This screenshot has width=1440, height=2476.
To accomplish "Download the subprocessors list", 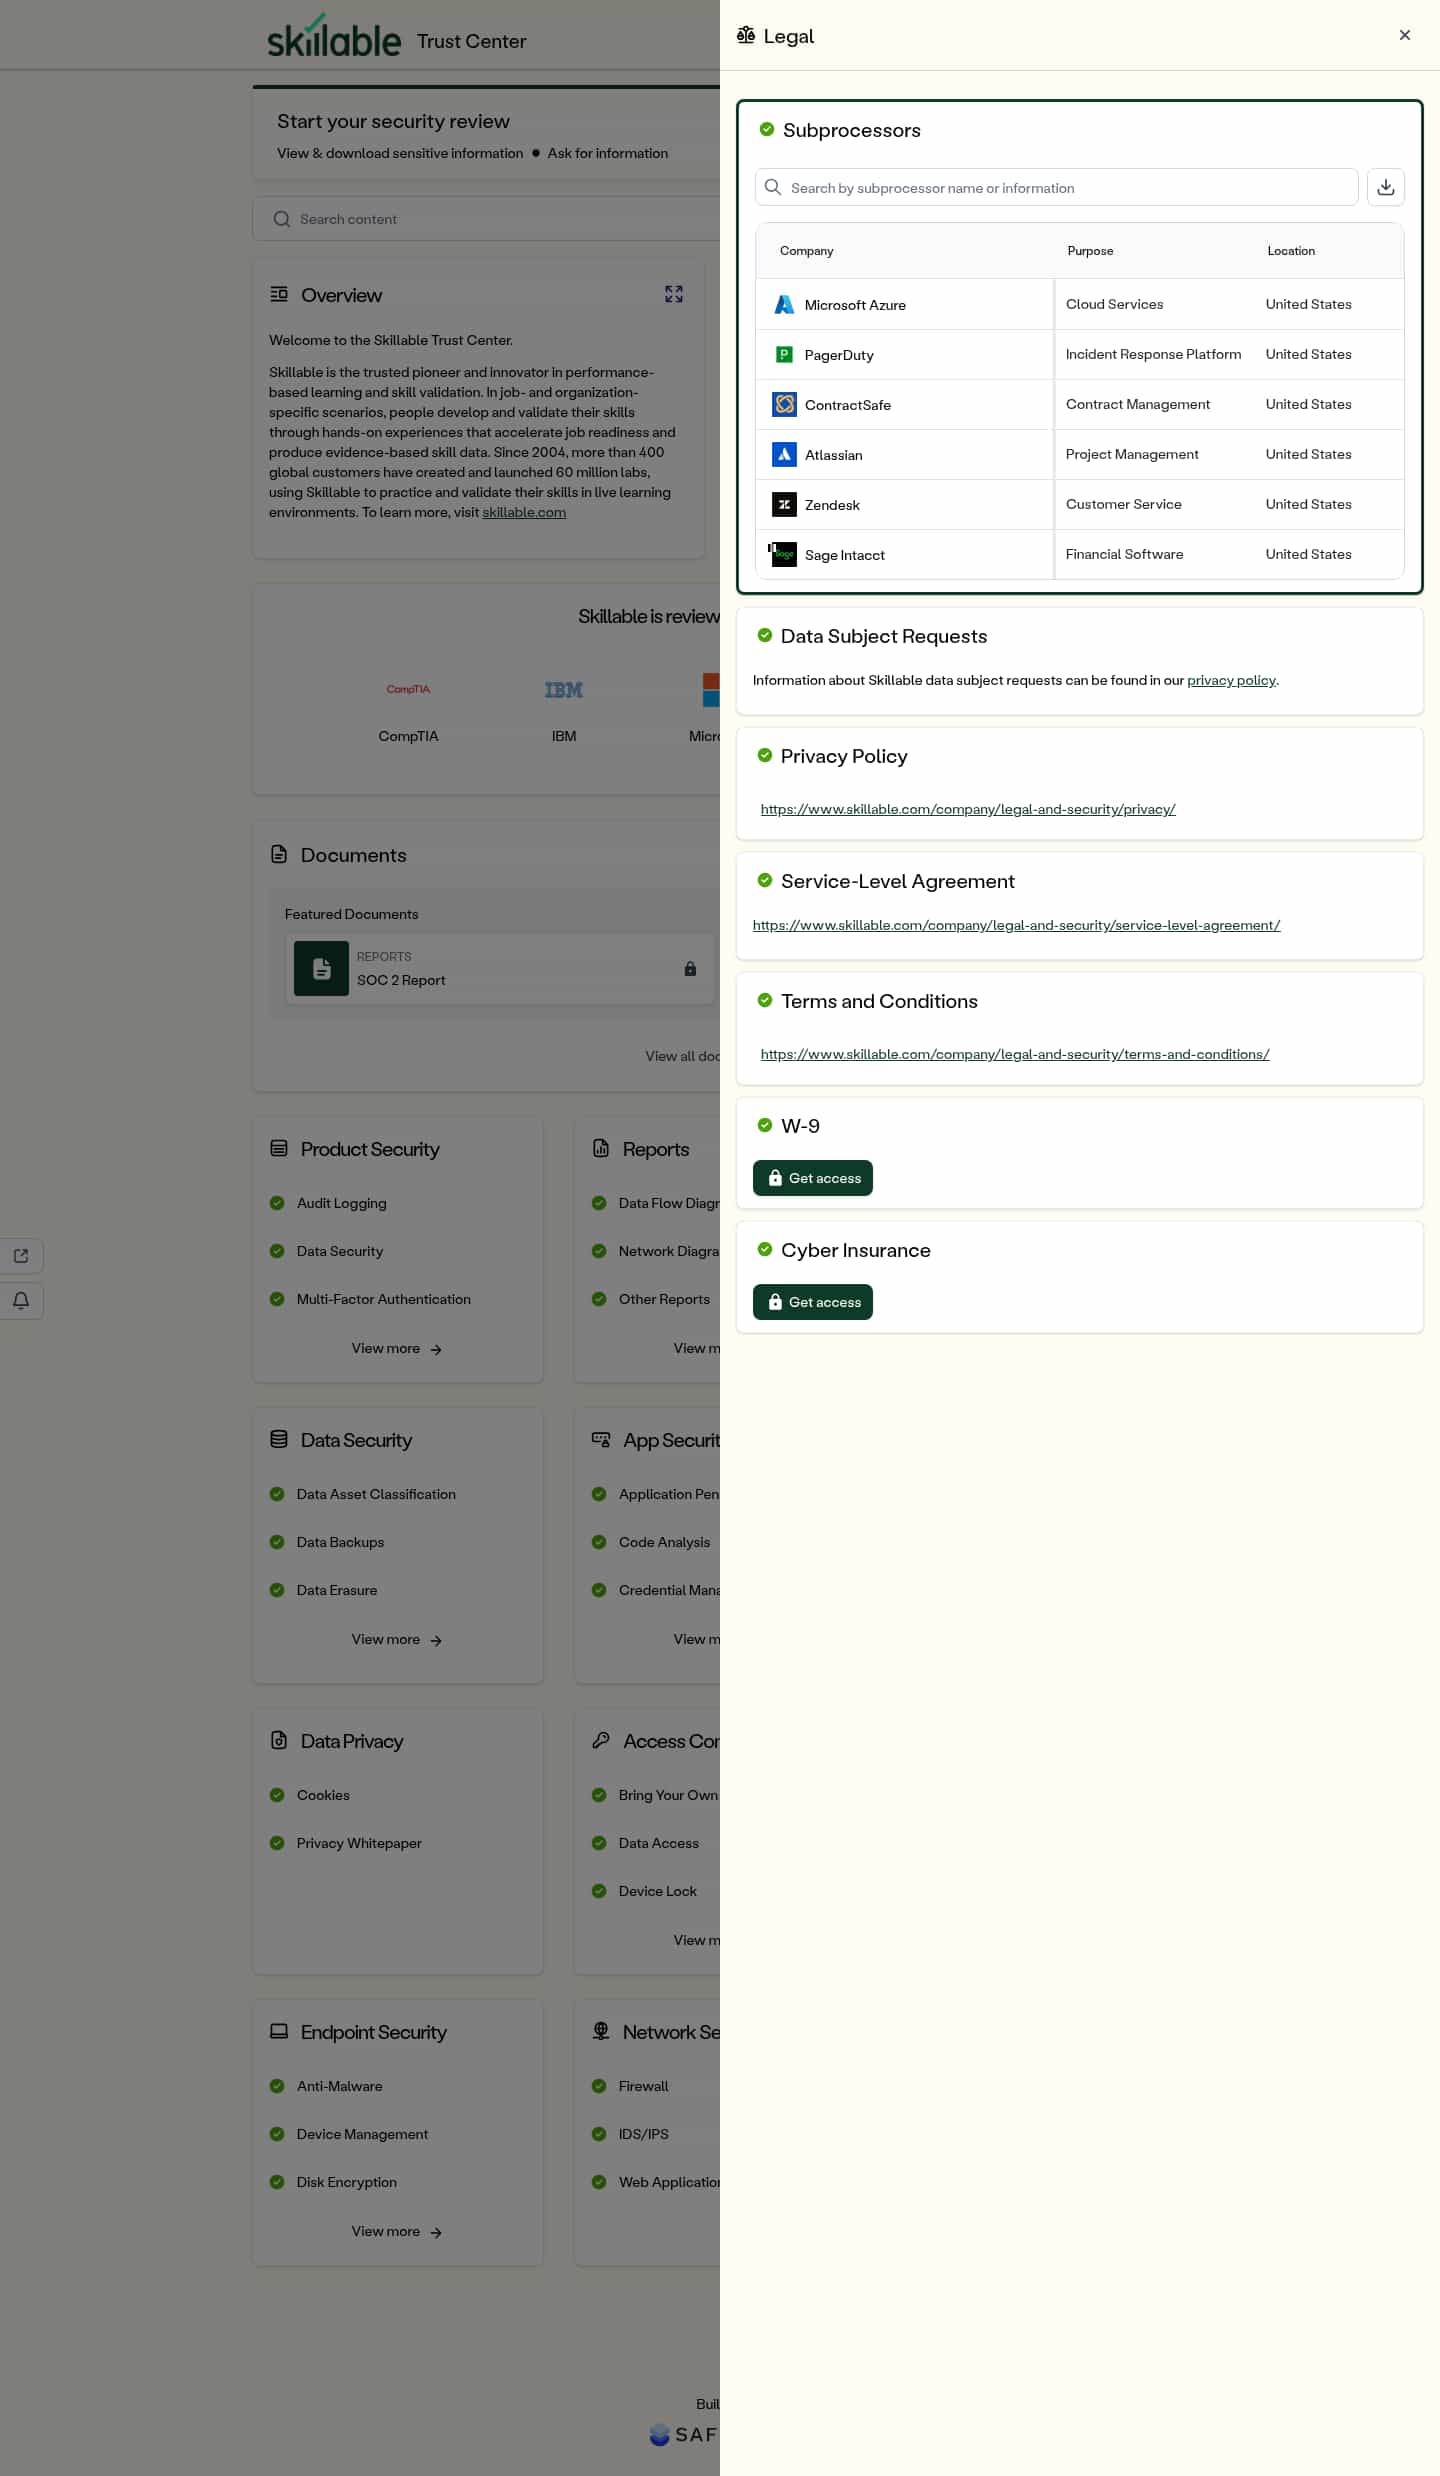I will [1385, 187].
